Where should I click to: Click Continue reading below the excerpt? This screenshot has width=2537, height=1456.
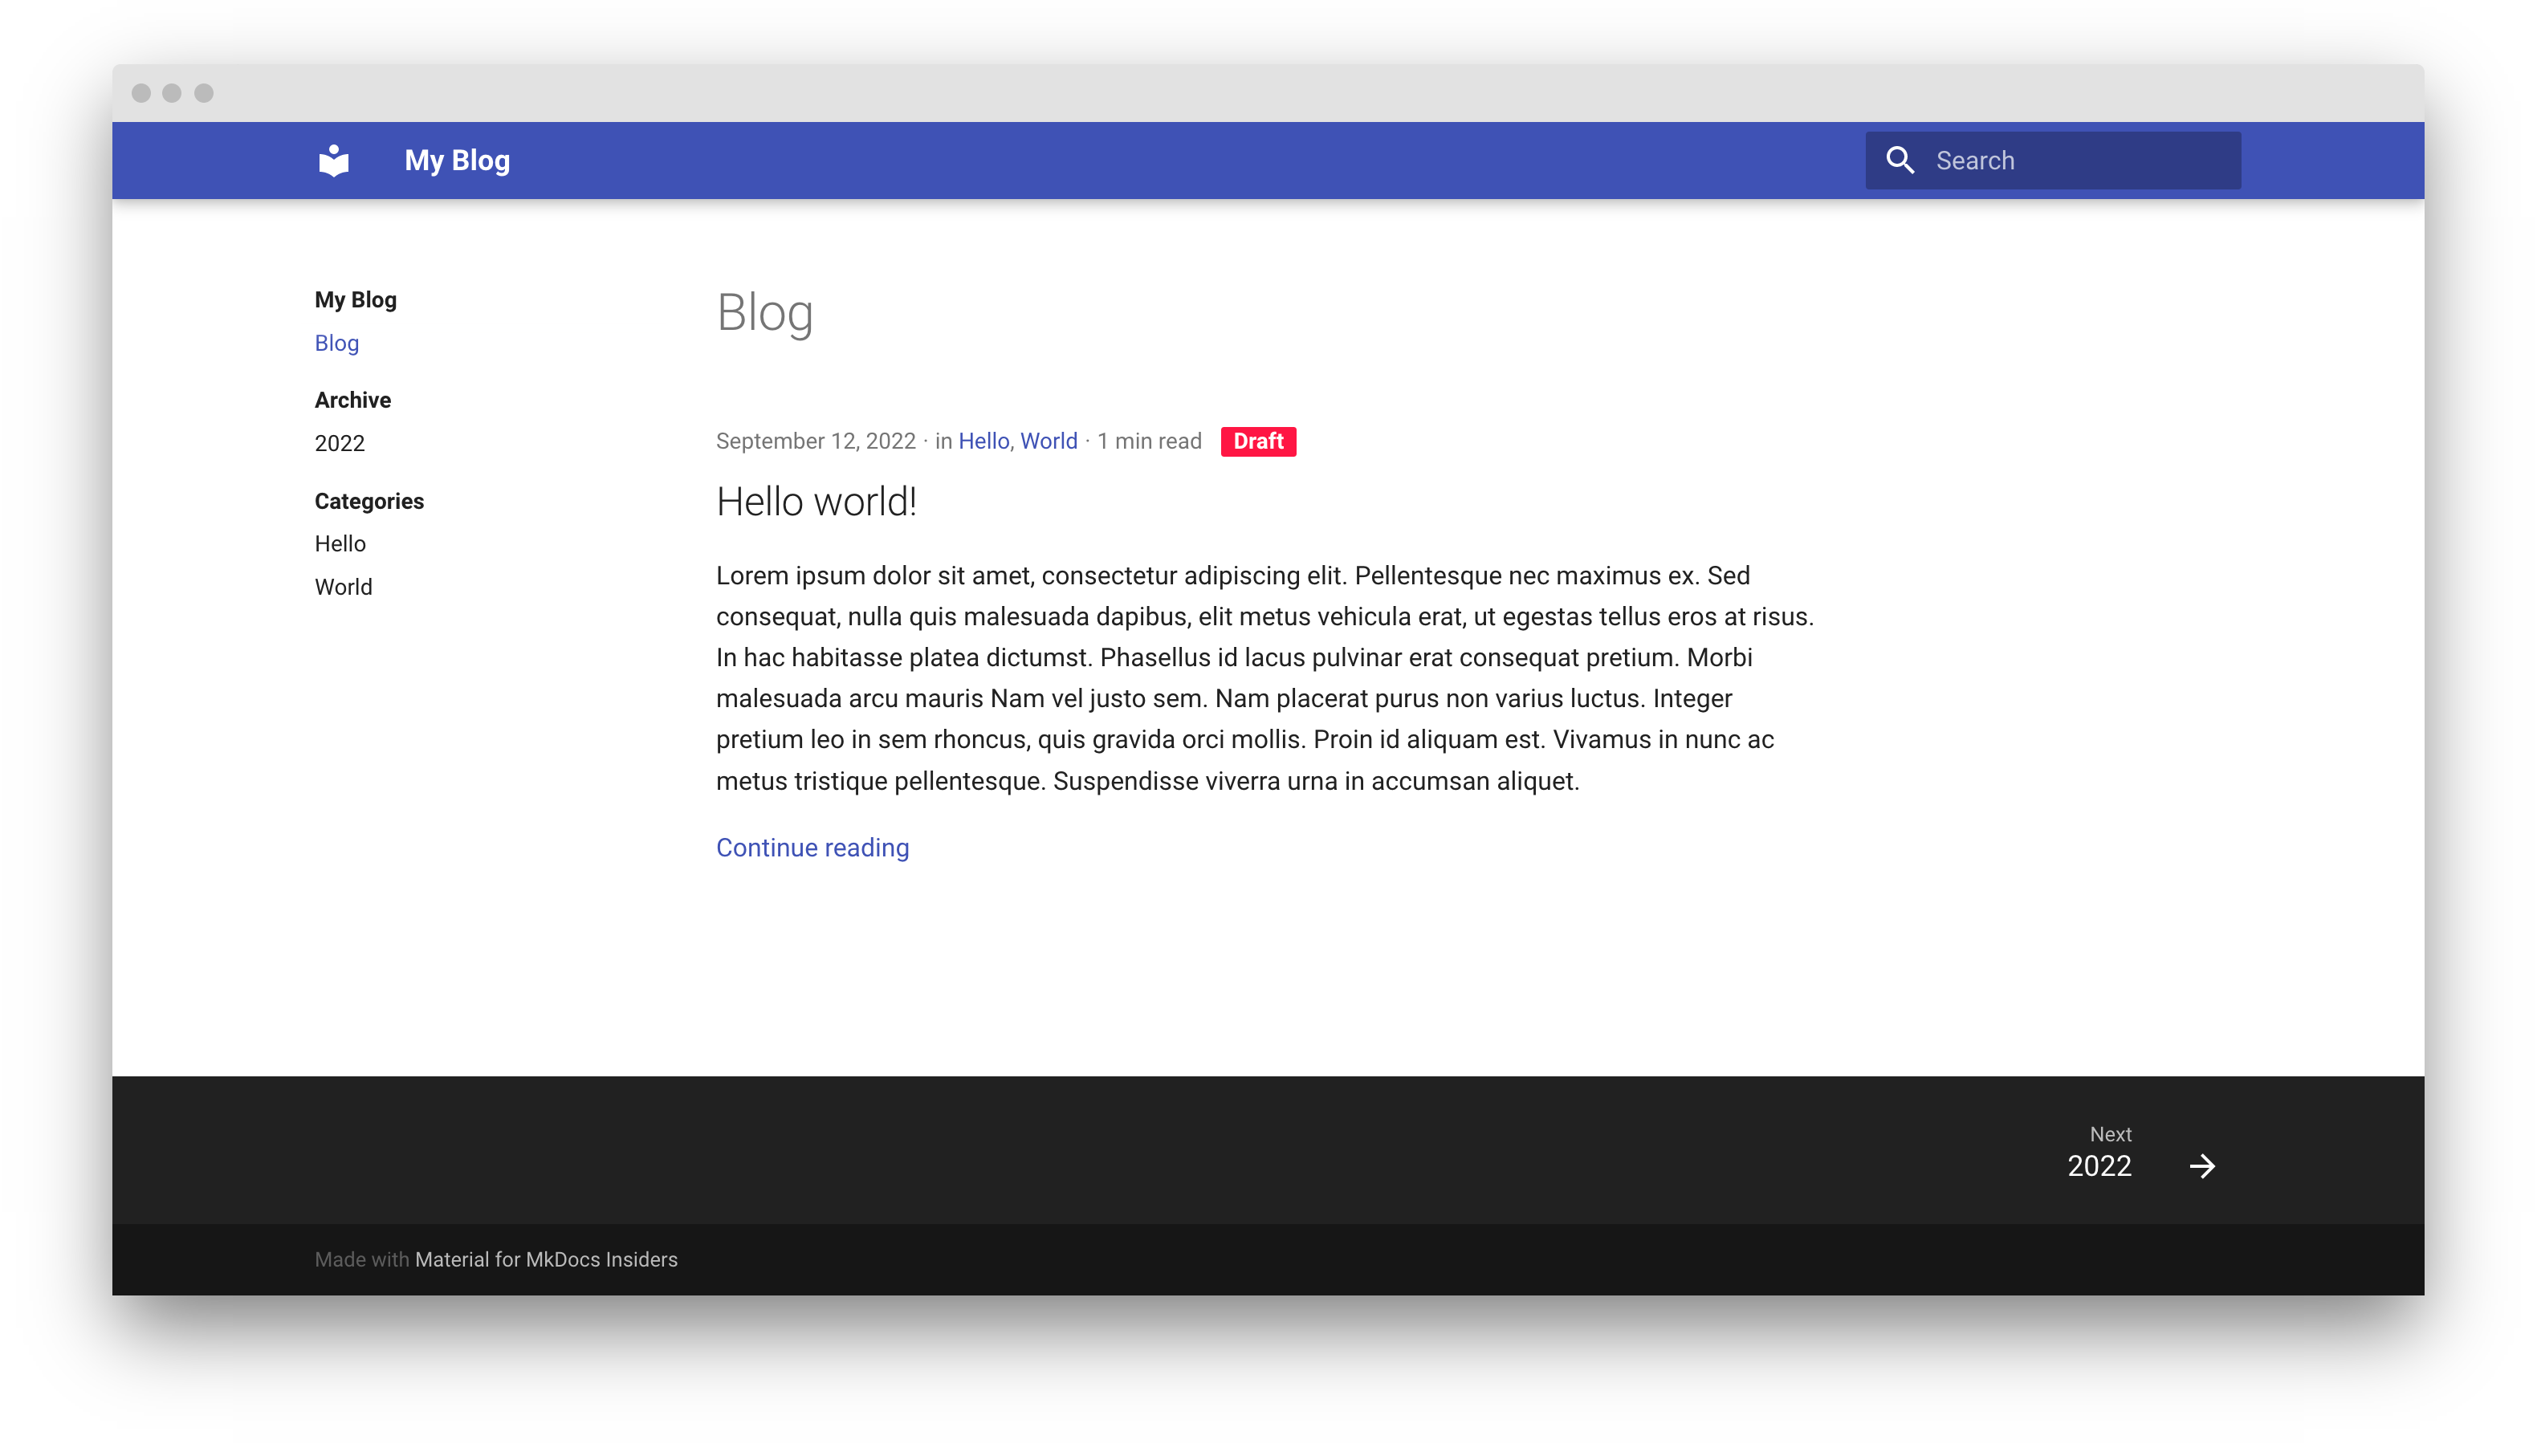point(812,847)
